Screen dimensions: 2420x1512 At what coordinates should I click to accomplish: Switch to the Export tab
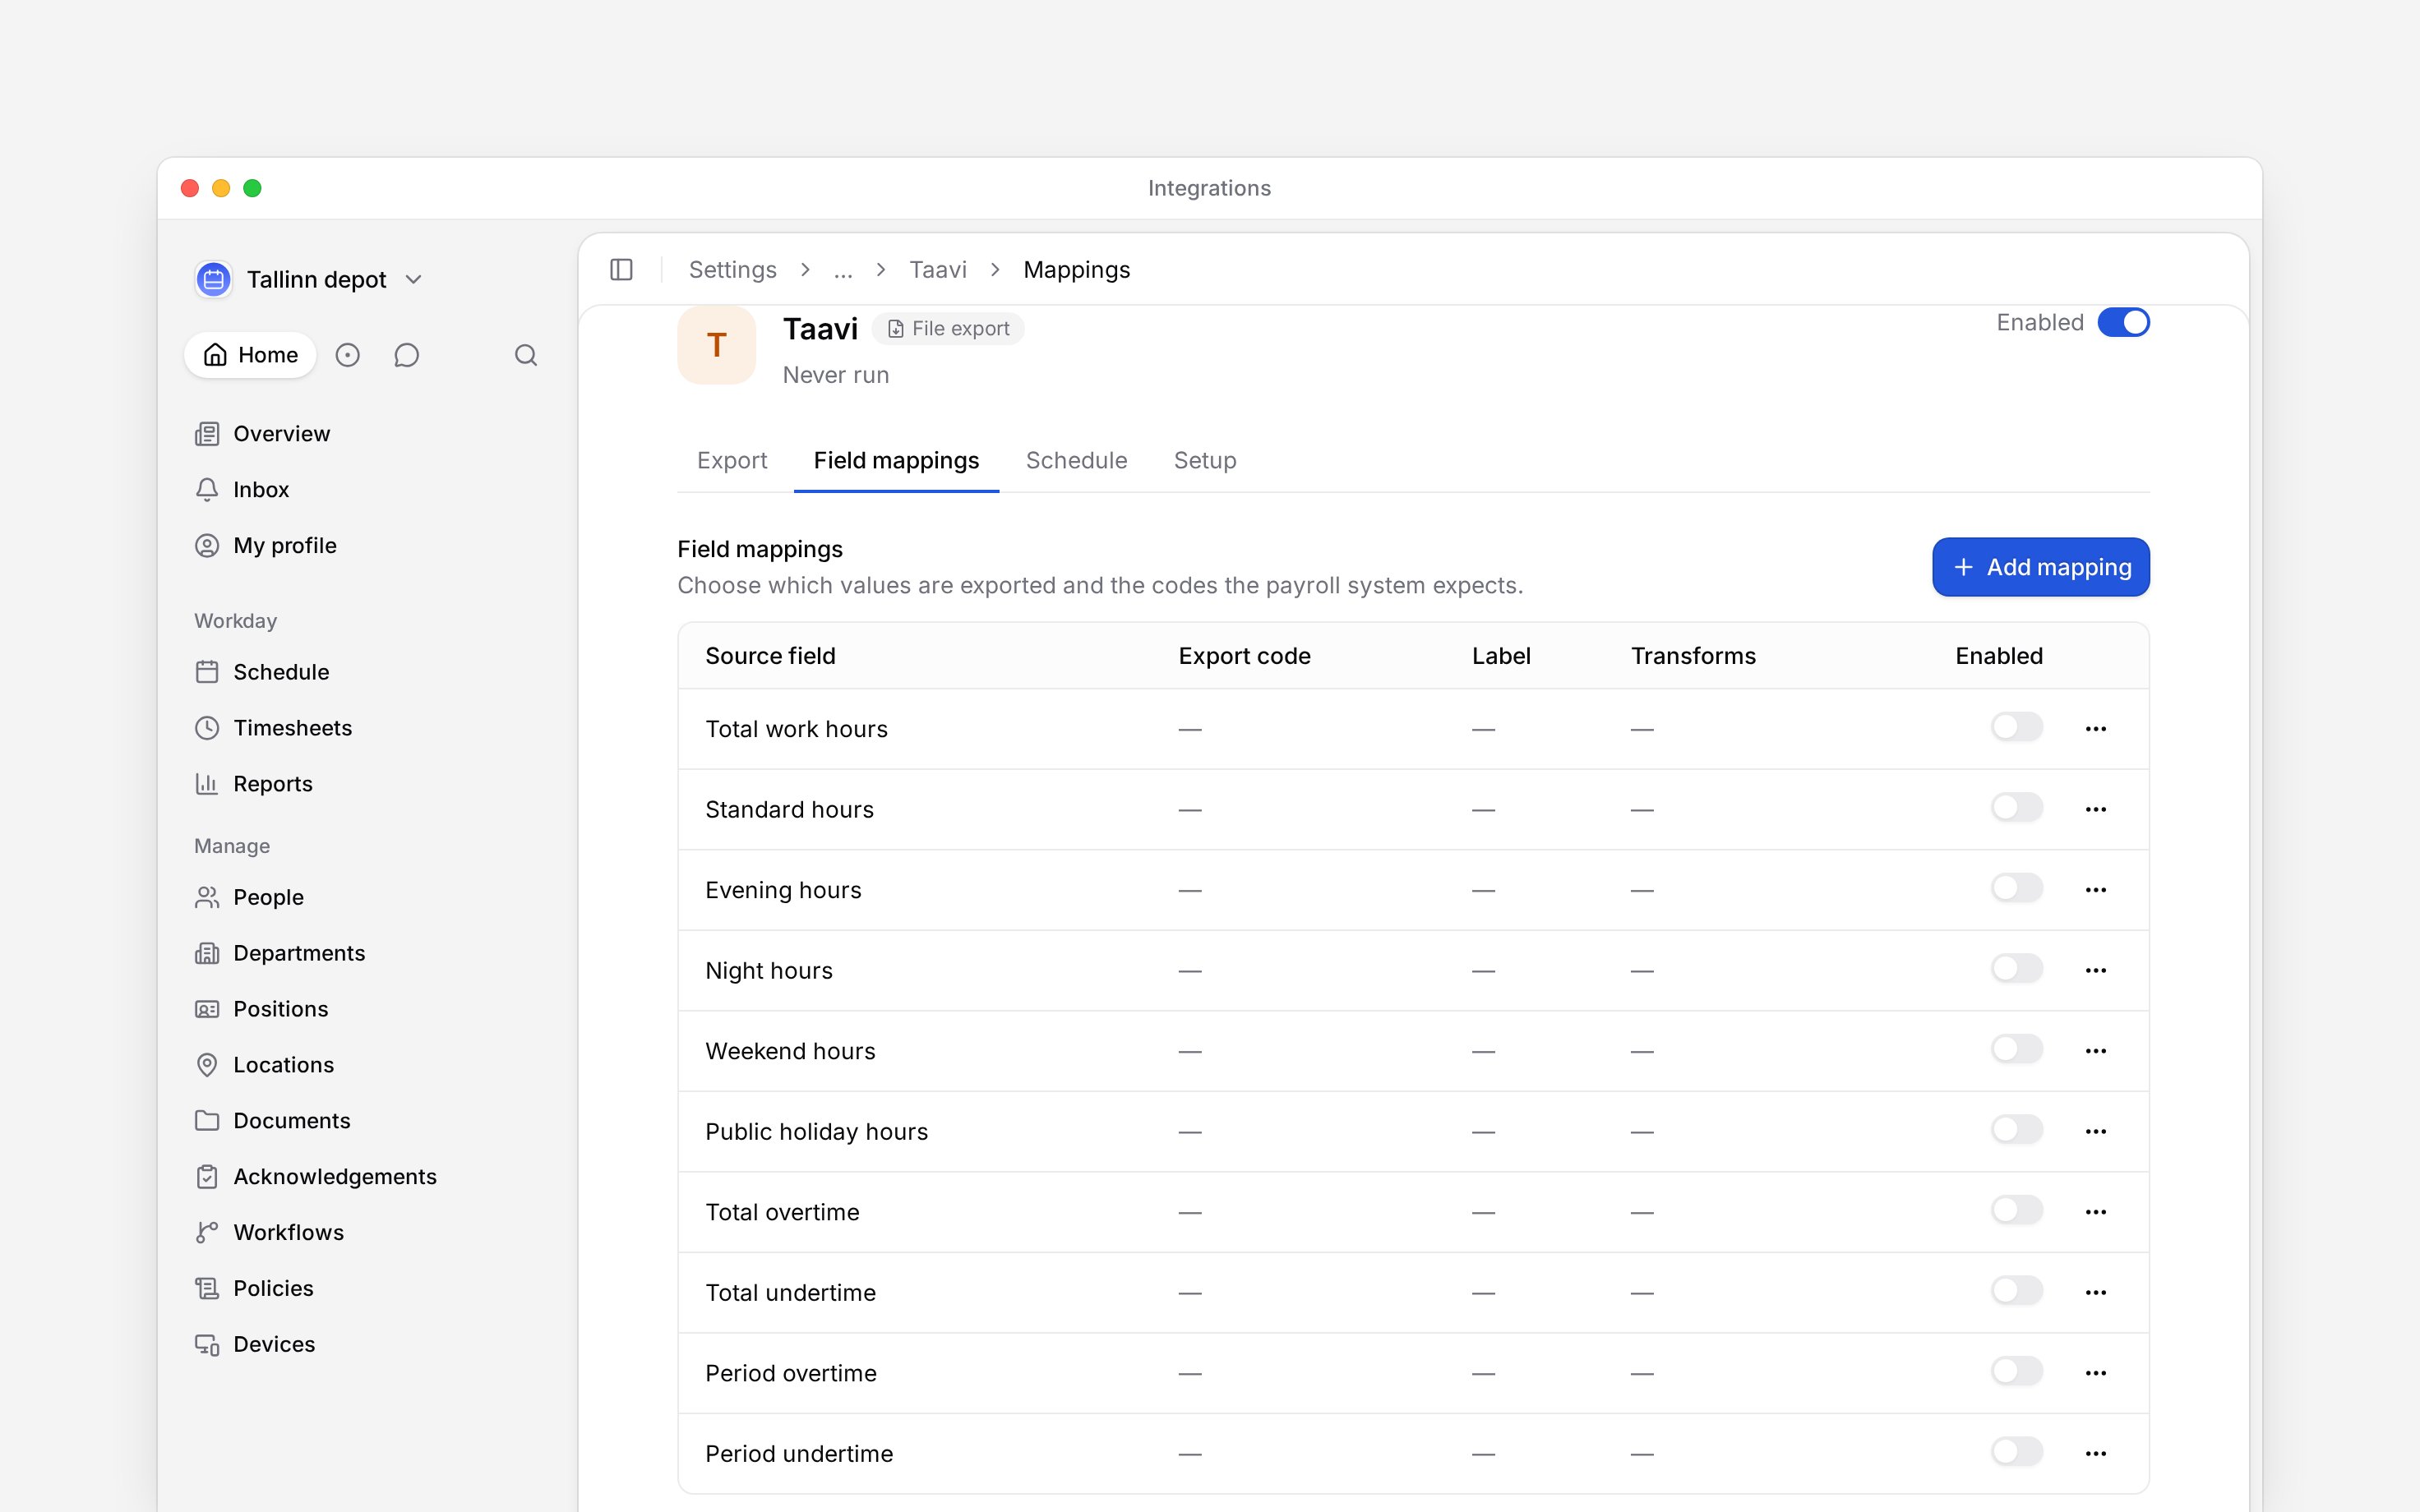point(732,460)
